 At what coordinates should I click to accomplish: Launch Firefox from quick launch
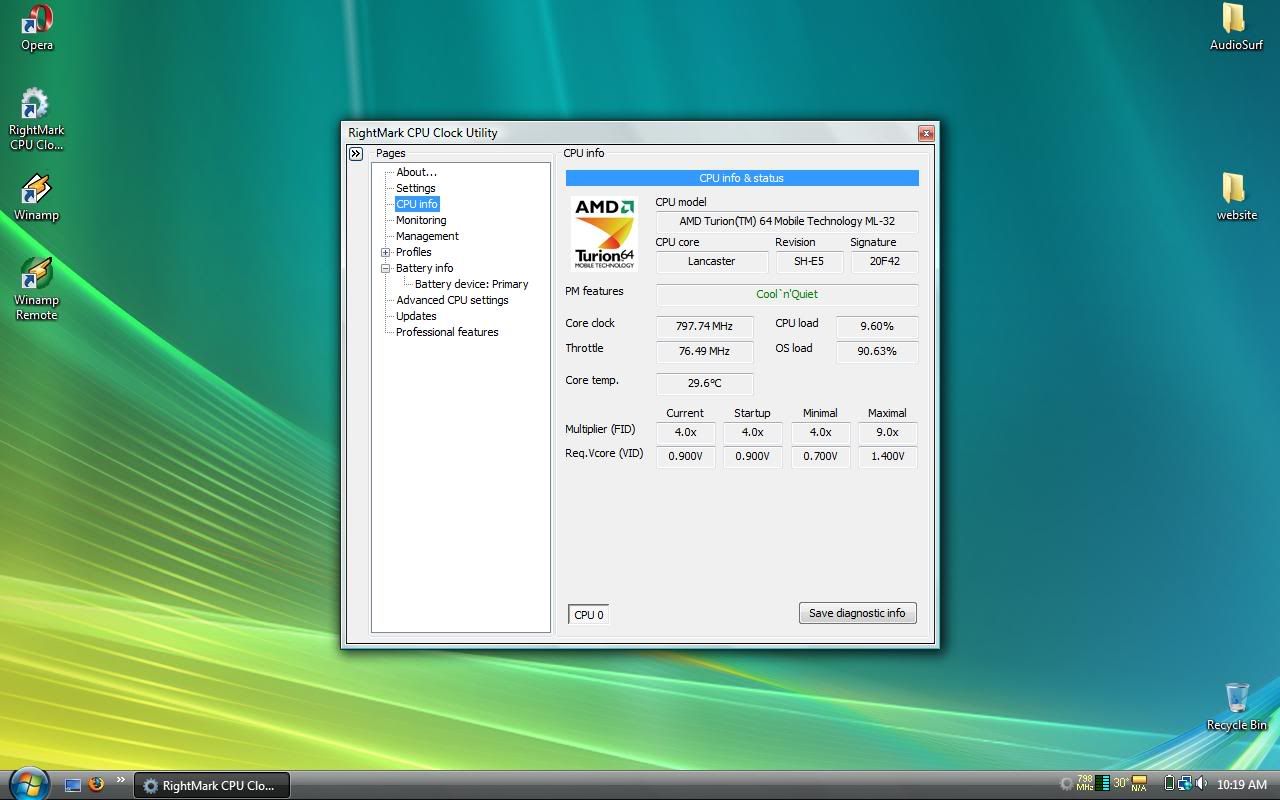click(96, 785)
